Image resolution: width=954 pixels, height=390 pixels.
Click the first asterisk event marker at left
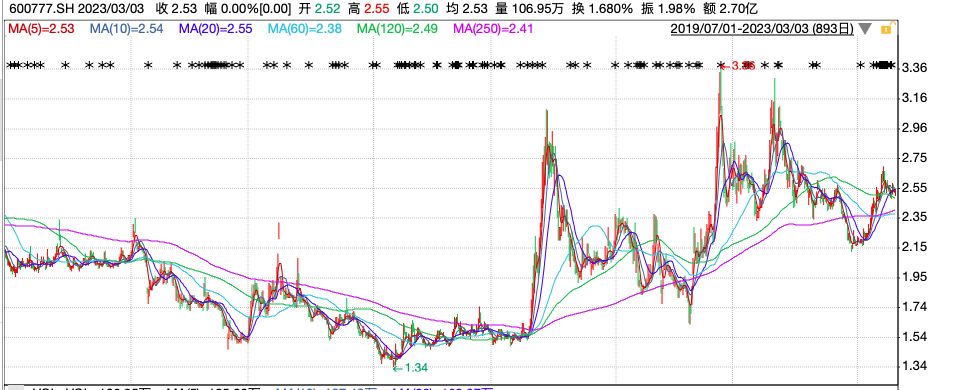[10, 64]
